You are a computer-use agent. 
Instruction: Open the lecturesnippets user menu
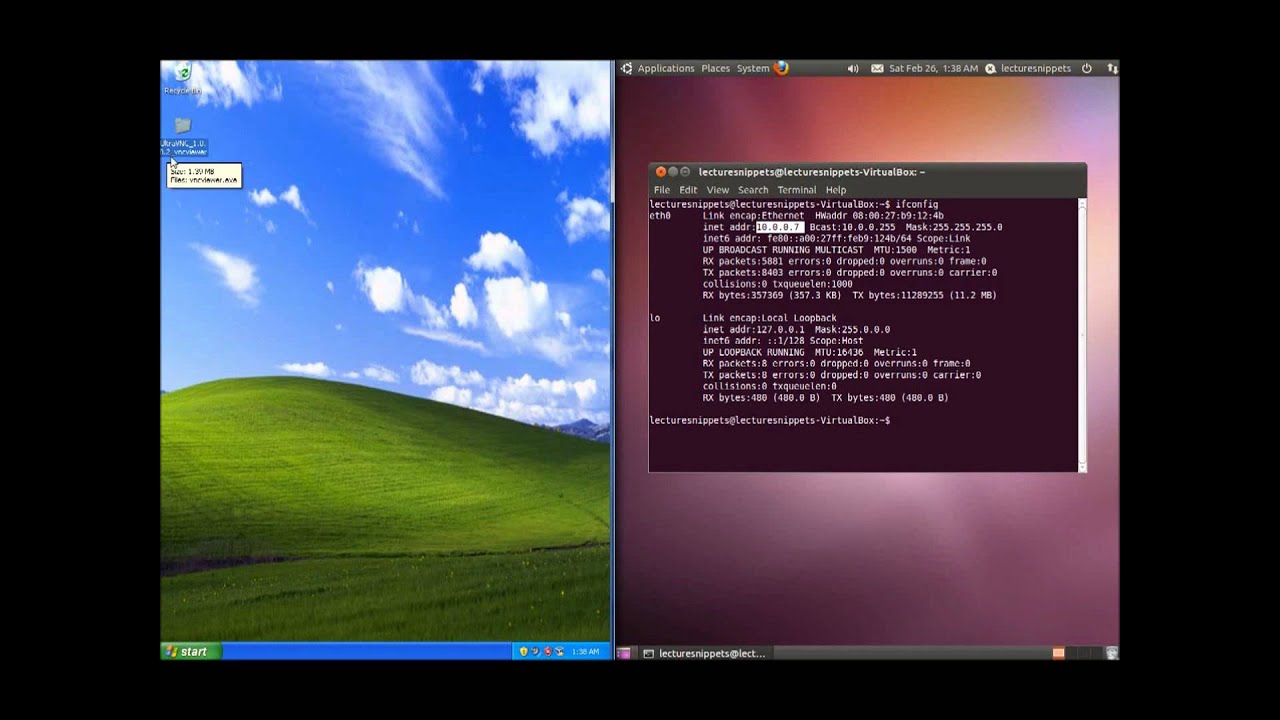coord(1028,68)
